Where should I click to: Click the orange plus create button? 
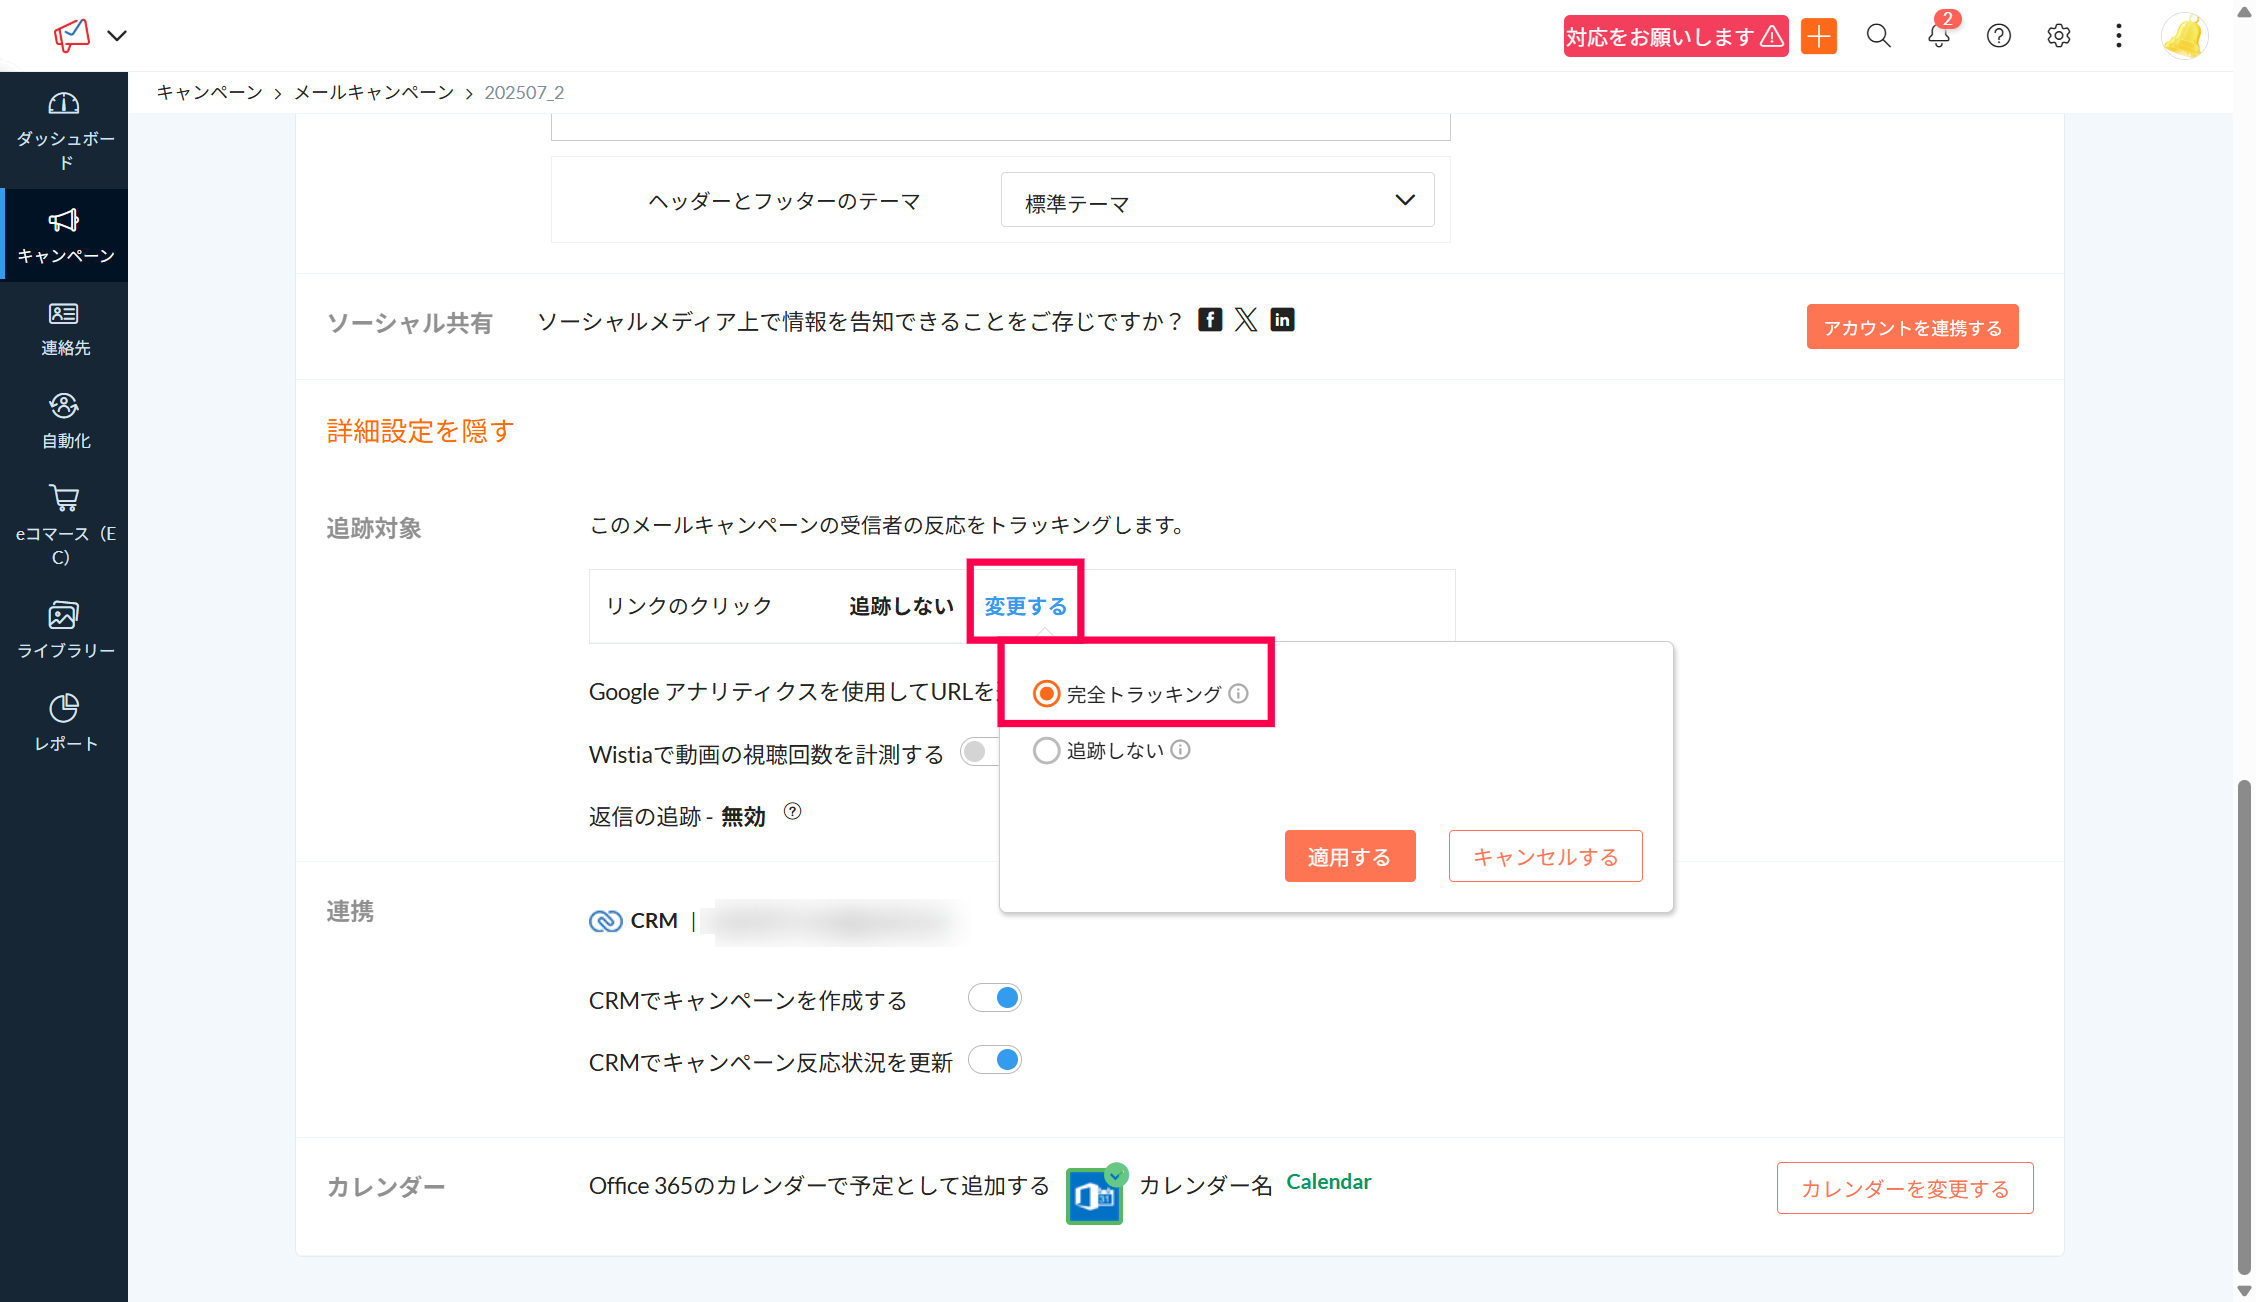1818,36
